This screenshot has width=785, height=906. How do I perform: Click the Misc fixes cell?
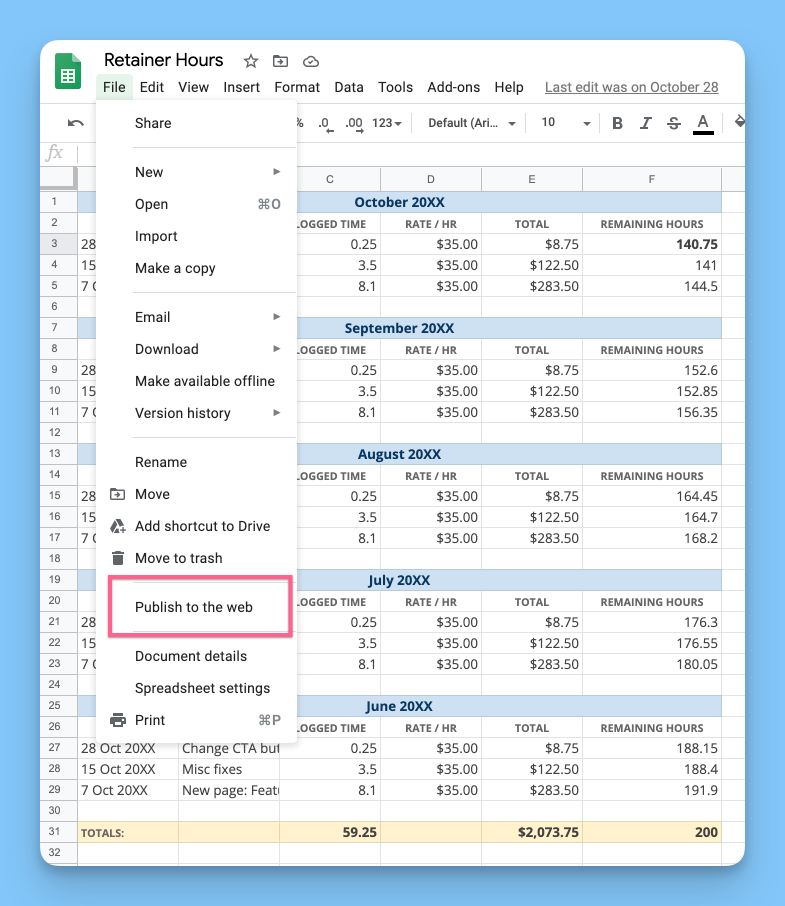(229, 769)
